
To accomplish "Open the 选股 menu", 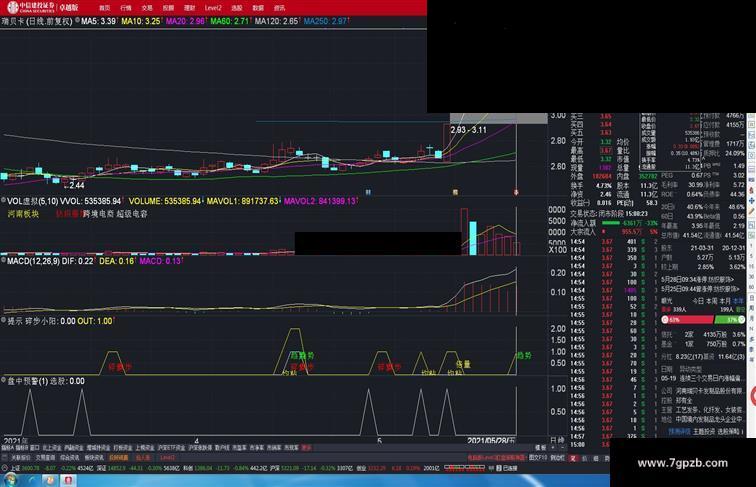I will tap(237, 8).
